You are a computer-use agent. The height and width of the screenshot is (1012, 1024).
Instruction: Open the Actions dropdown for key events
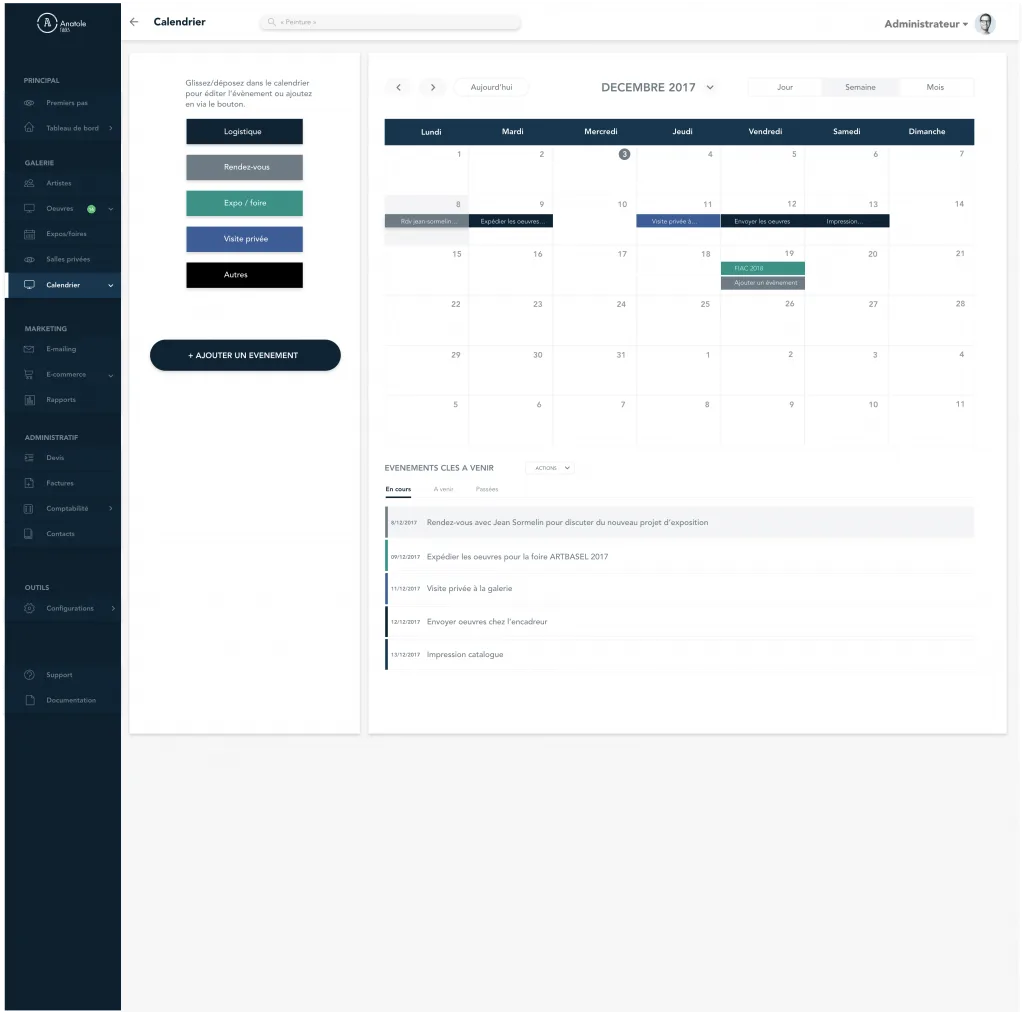(x=550, y=468)
